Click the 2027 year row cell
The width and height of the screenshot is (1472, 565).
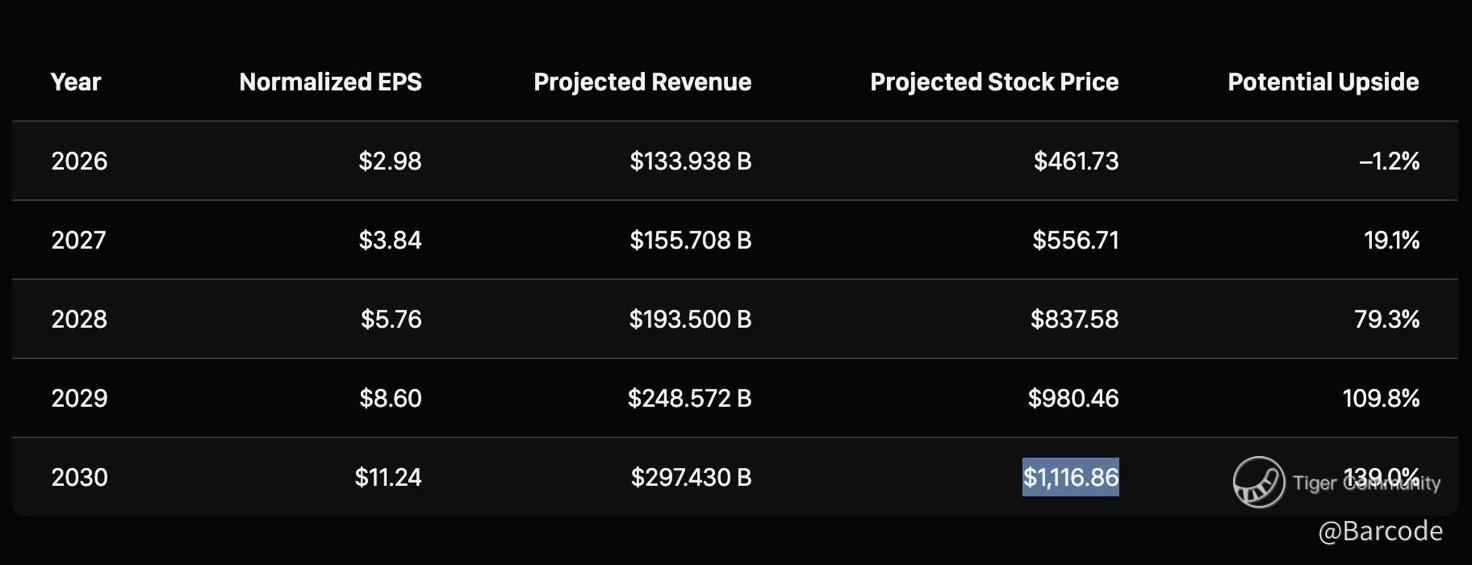(x=79, y=240)
